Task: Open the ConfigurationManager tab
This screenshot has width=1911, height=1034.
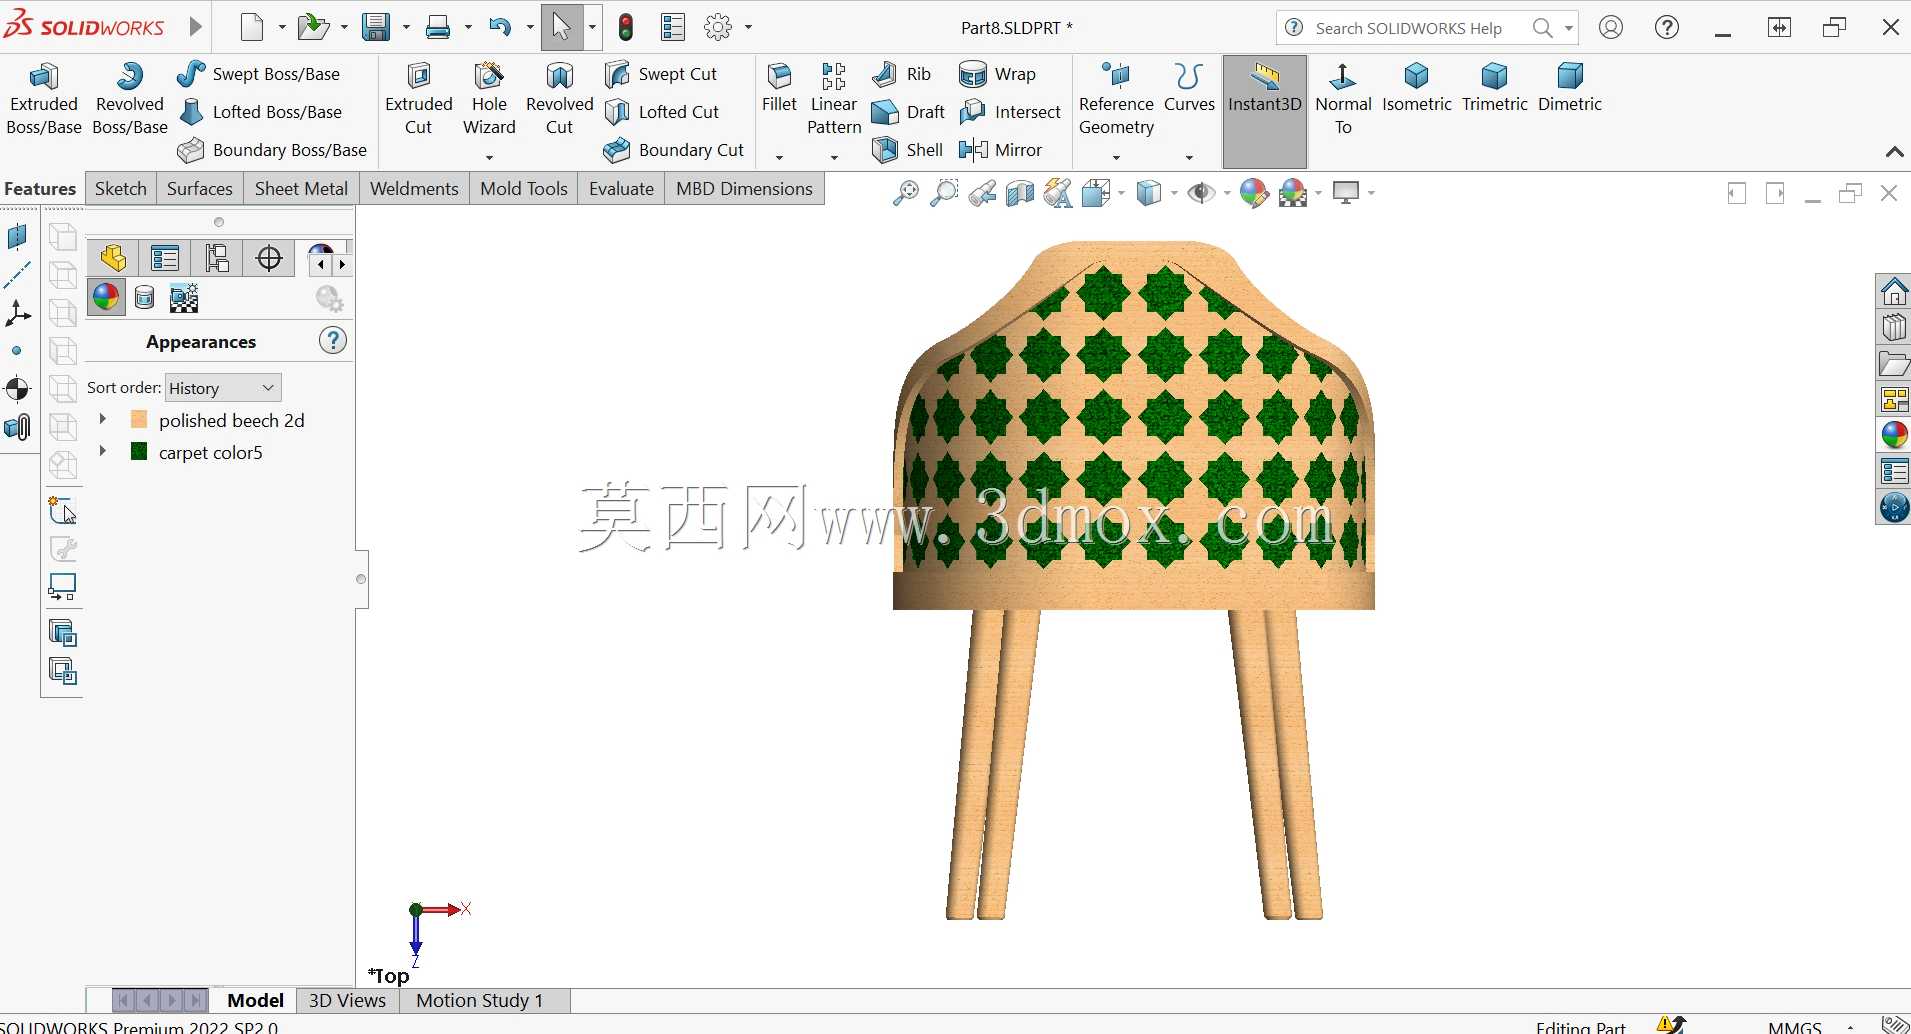Action: [x=217, y=258]
